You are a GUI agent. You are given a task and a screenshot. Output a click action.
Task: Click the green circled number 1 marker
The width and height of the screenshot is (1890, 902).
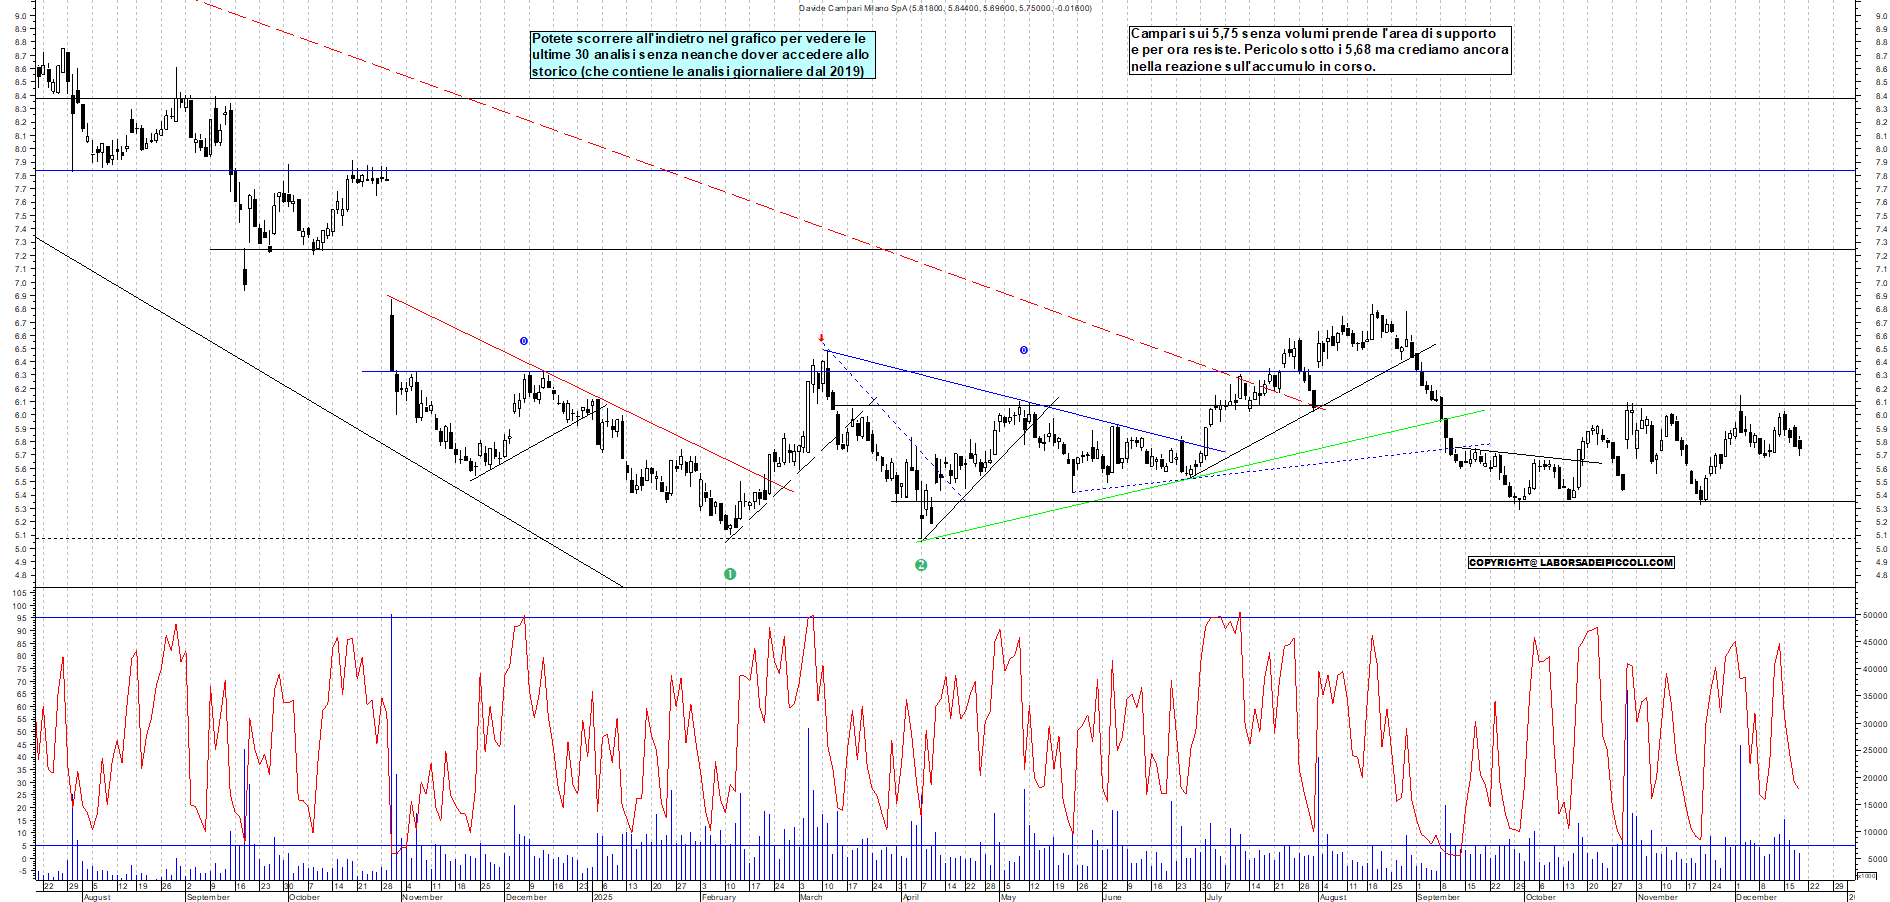pyautogui.click(x=730, y=574)
